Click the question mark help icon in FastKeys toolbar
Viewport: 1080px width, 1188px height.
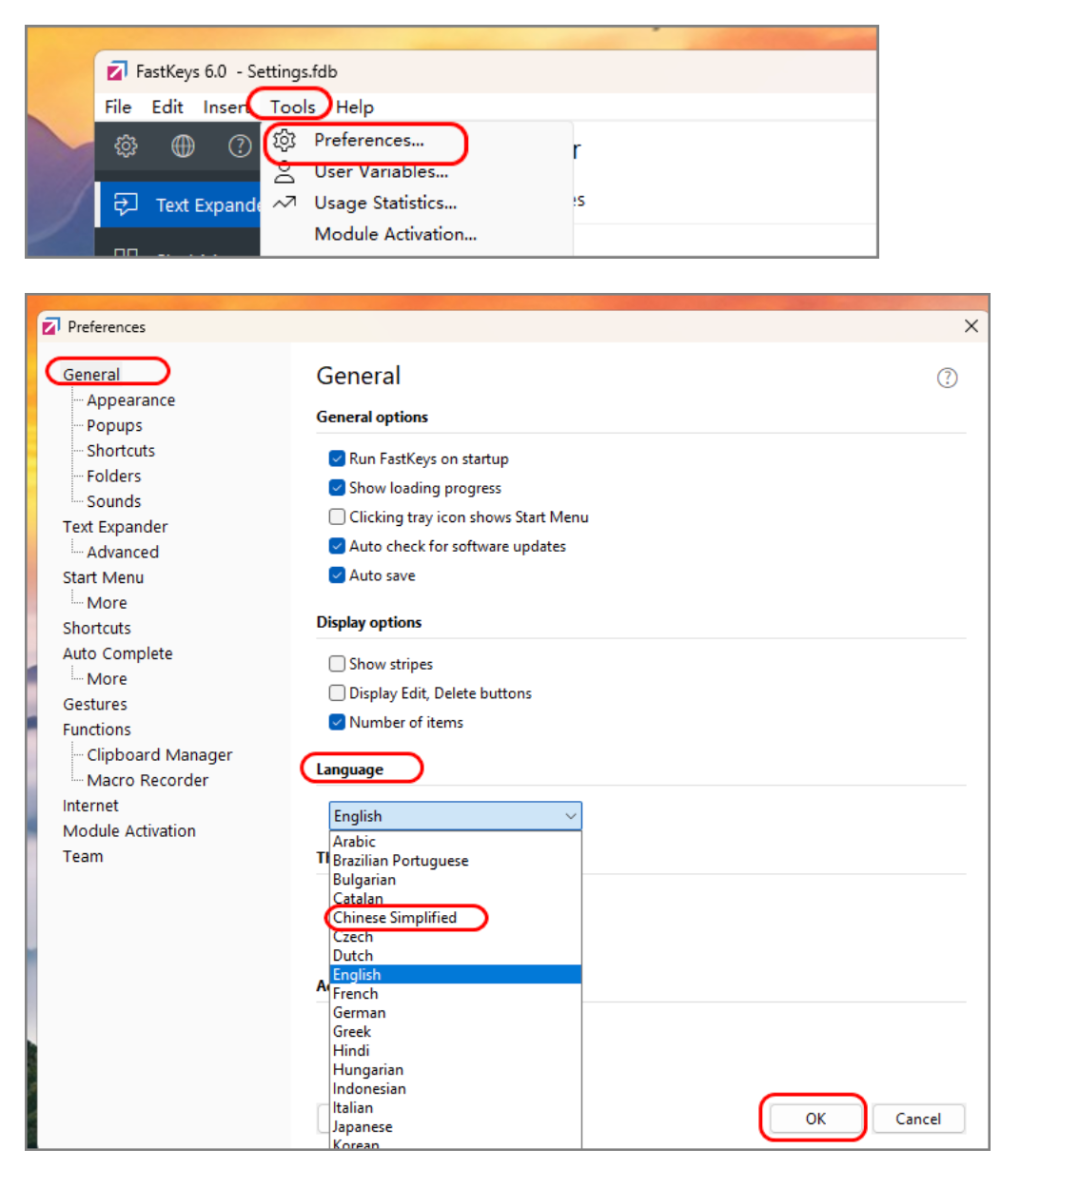[x=239, y=145]
